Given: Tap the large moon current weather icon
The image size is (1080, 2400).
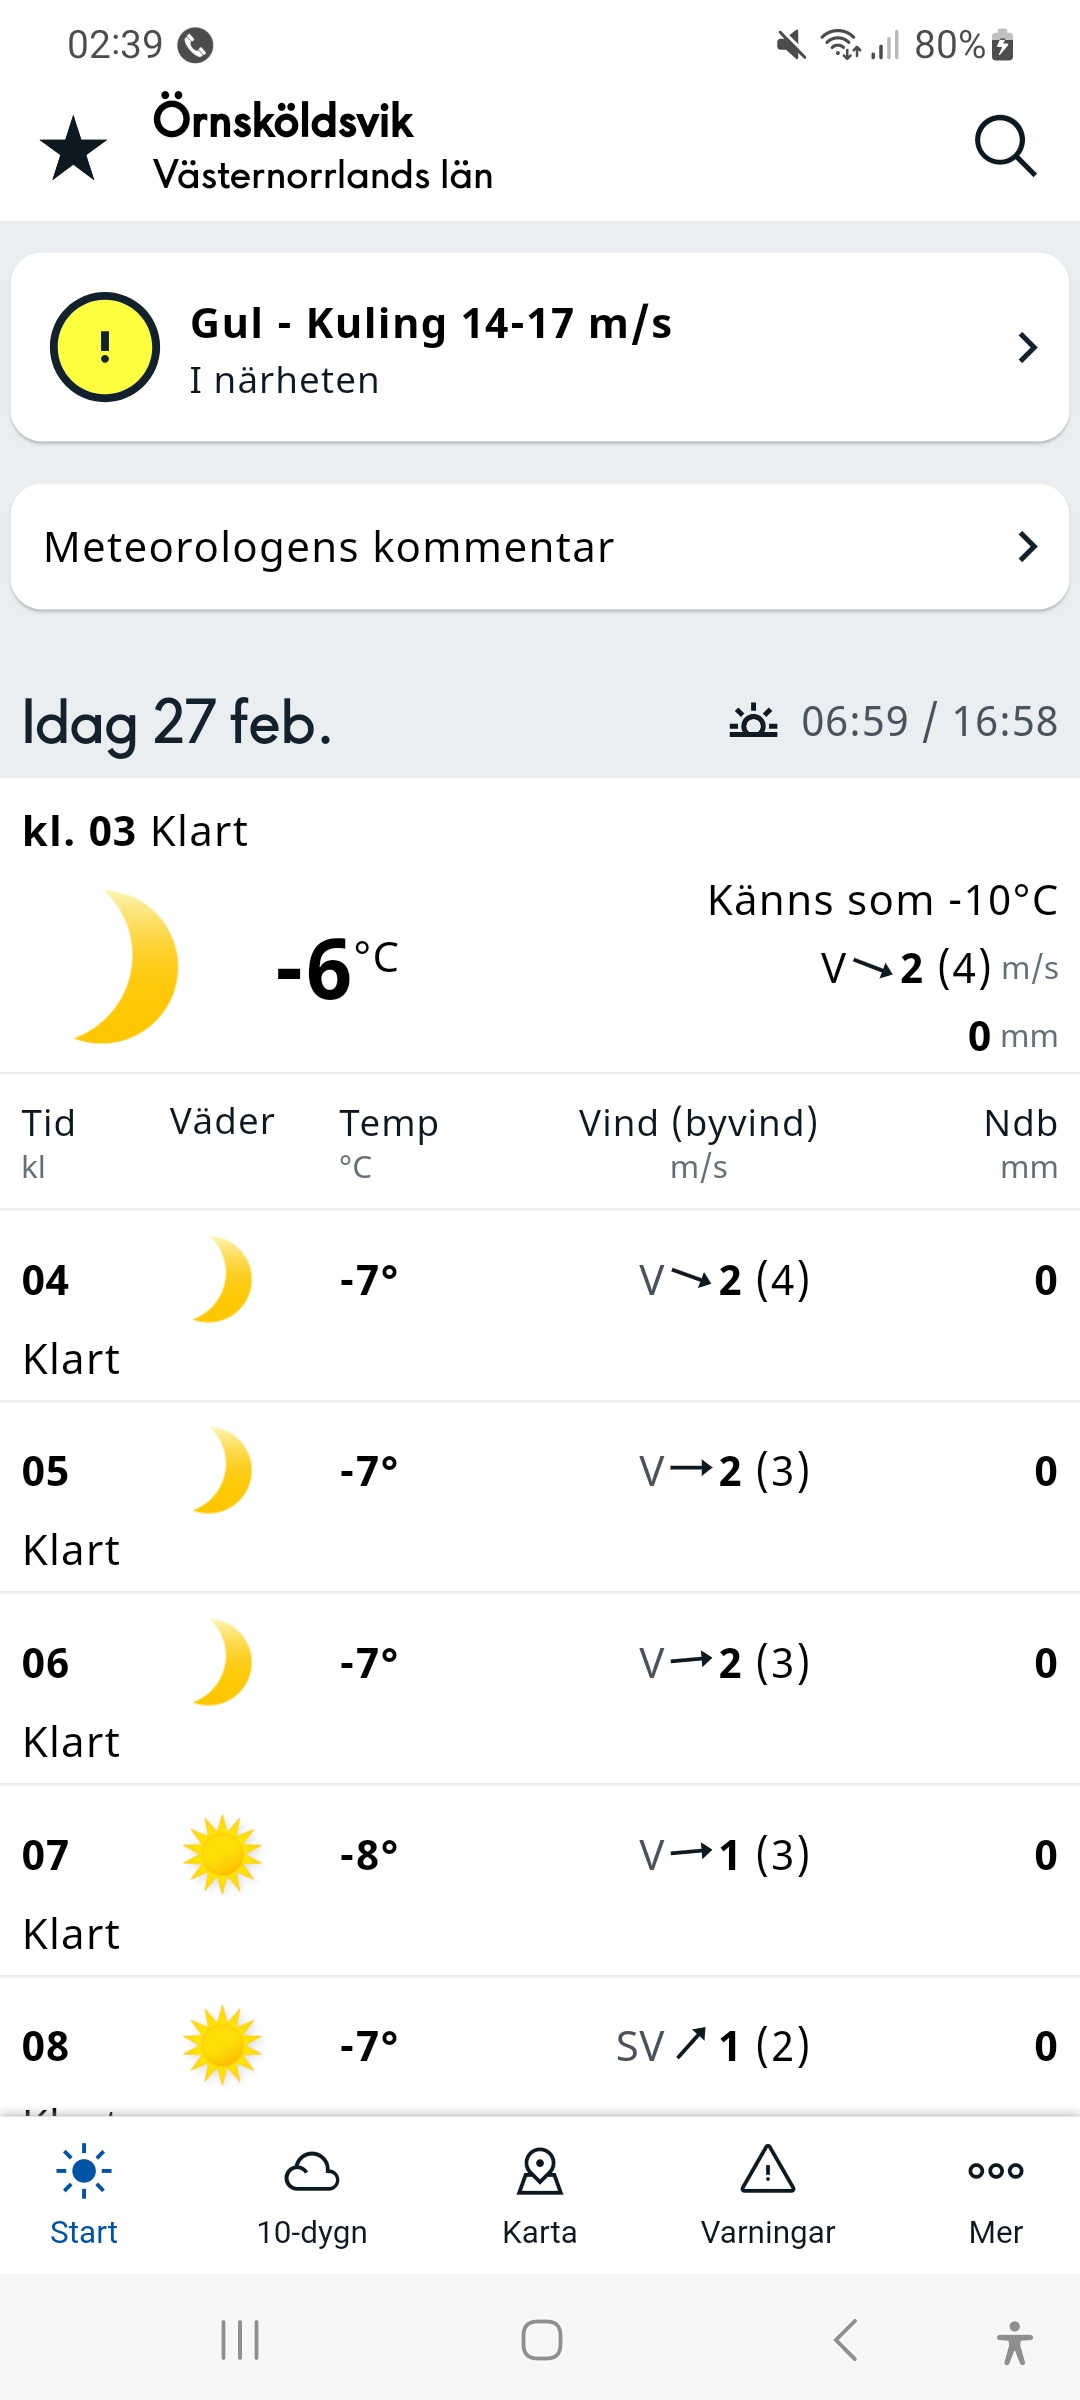Looking at the screenshot, I should tap(127, 967).
